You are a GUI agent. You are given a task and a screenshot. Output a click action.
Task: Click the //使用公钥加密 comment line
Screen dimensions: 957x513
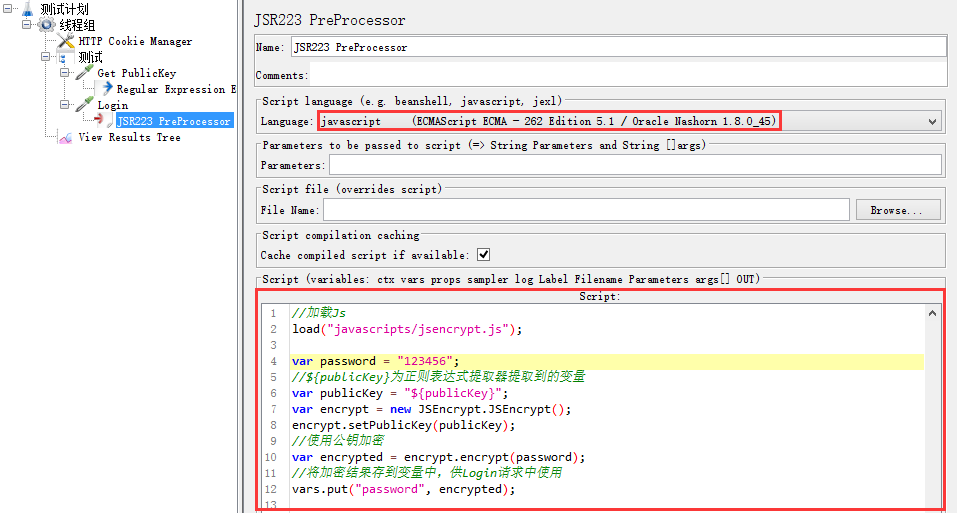point(338,440)
